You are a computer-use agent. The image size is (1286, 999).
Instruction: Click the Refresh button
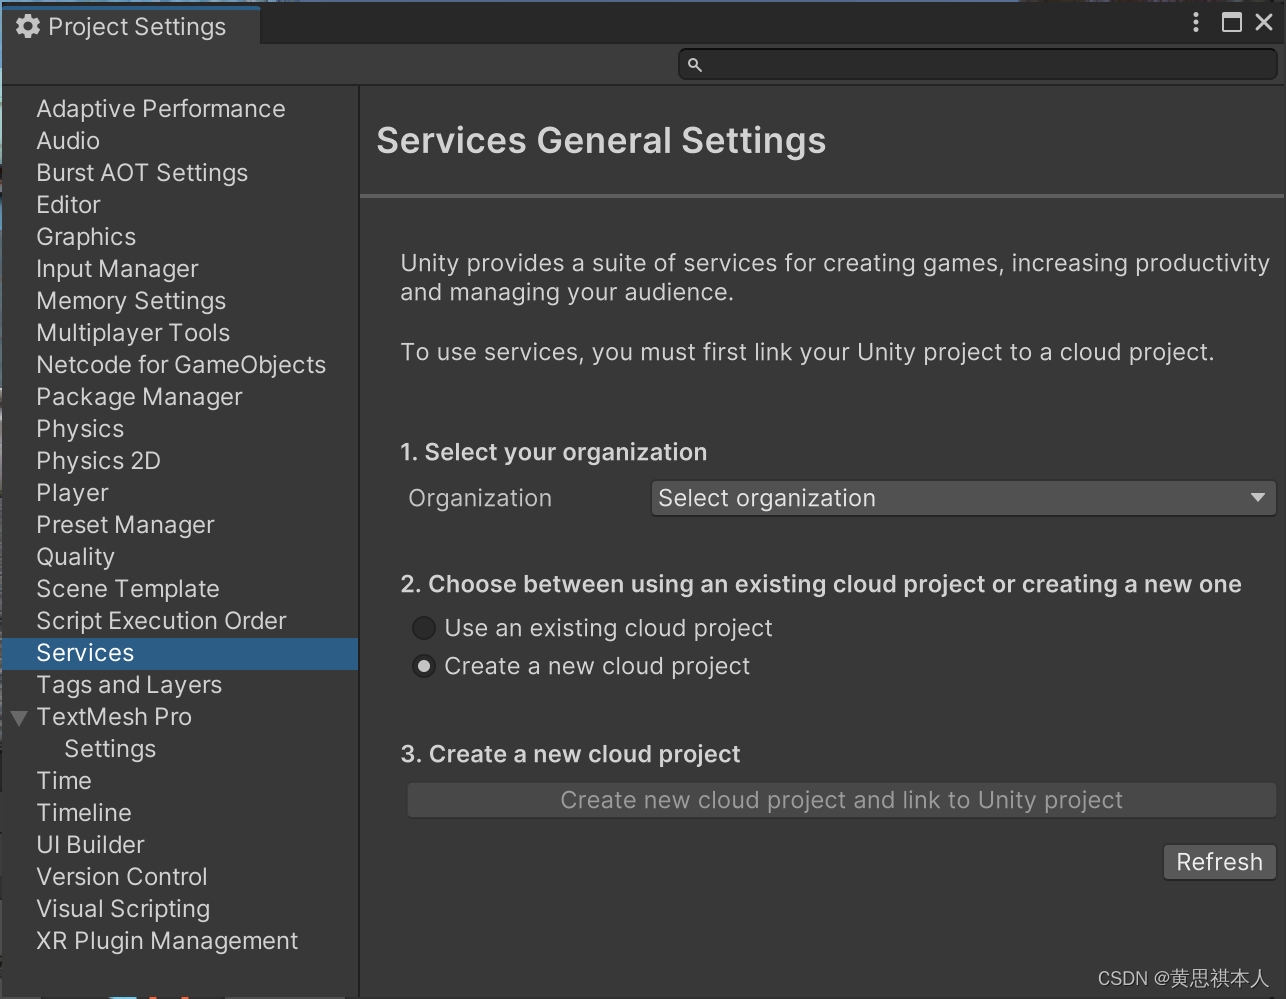coord(1219,862)
